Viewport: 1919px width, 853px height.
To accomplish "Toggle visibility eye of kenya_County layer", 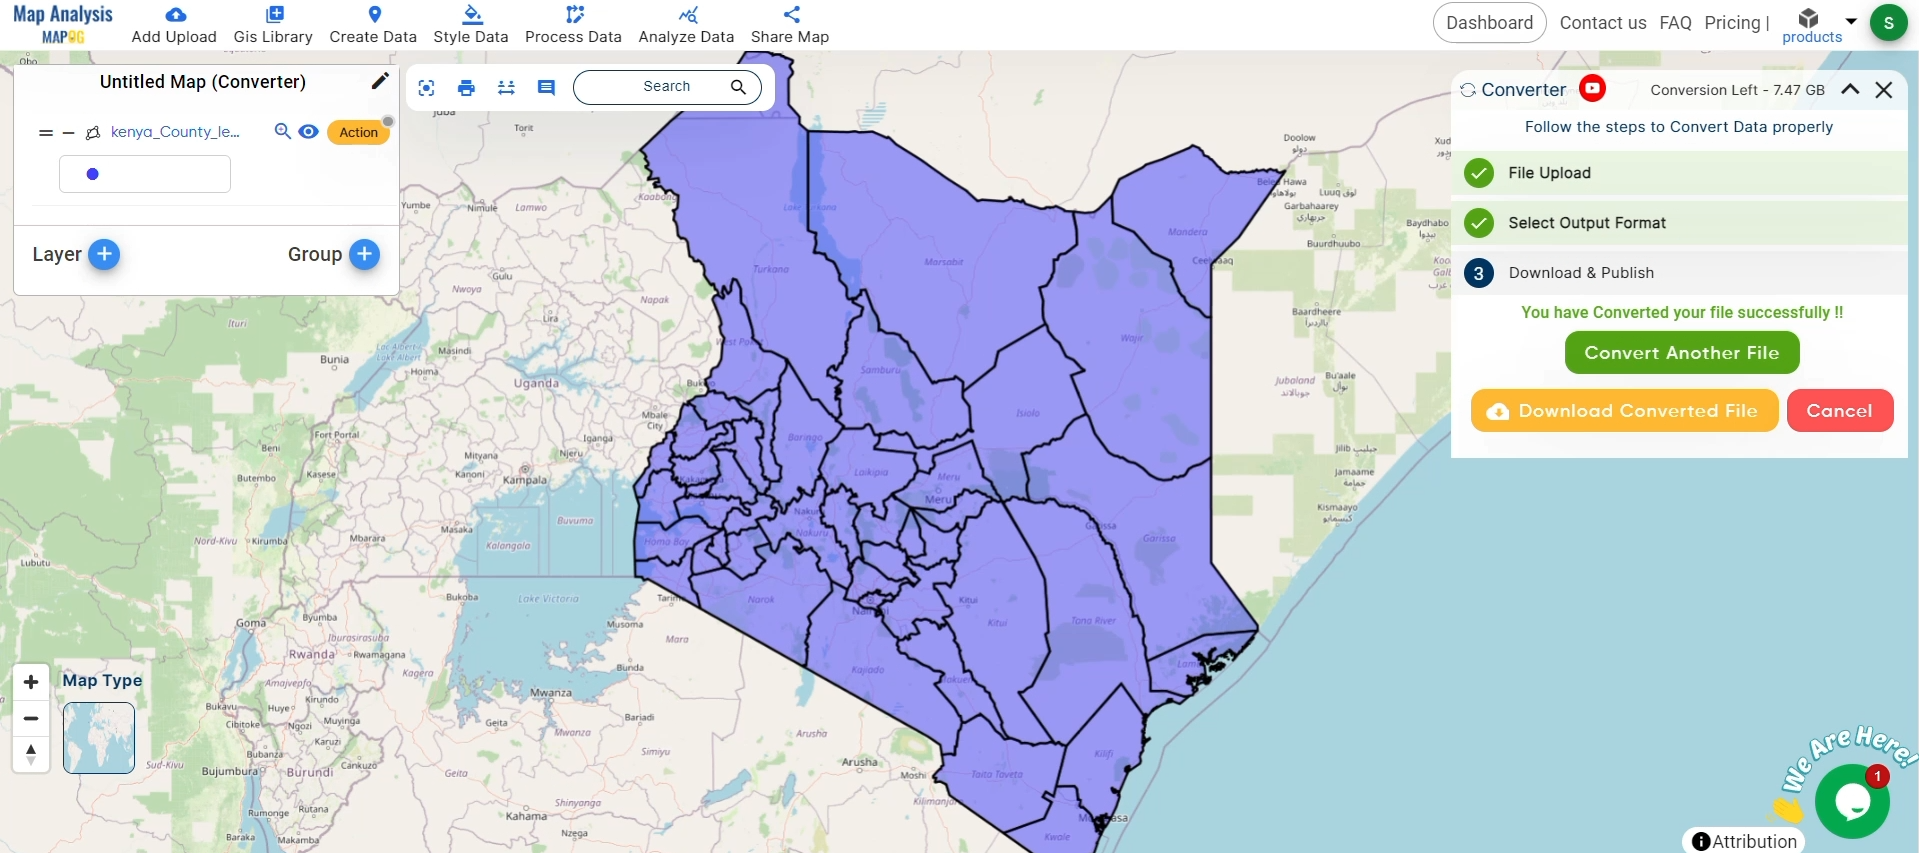I will (x=309, y=131).
